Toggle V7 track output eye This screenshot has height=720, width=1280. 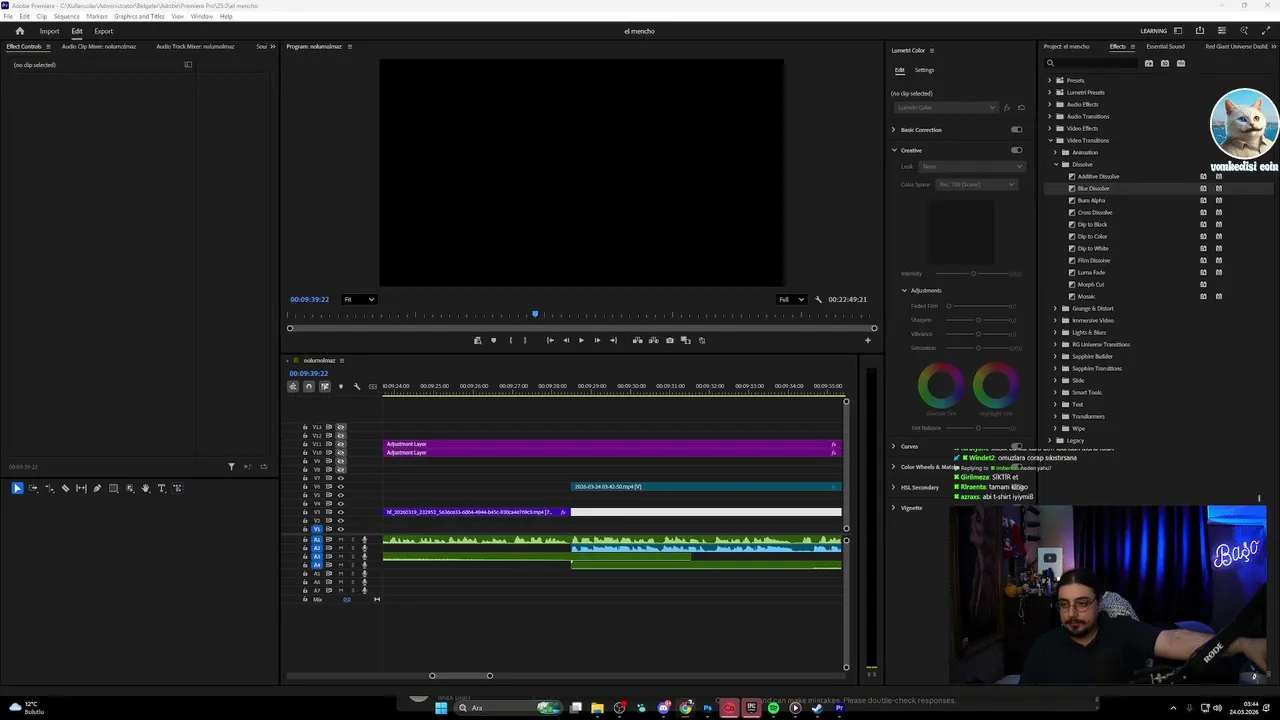340,478
